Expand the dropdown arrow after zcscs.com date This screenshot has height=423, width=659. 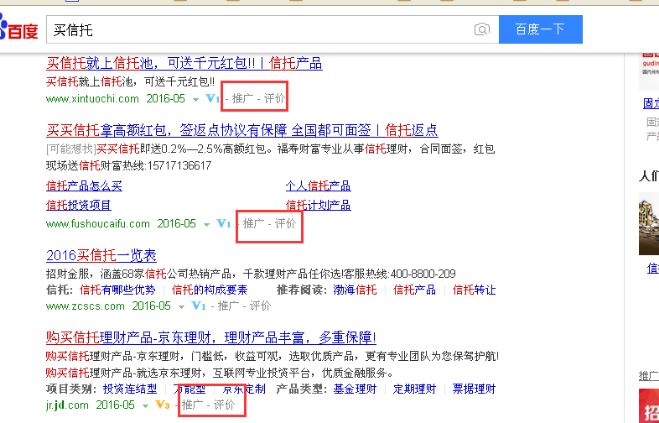pos(181,307)
